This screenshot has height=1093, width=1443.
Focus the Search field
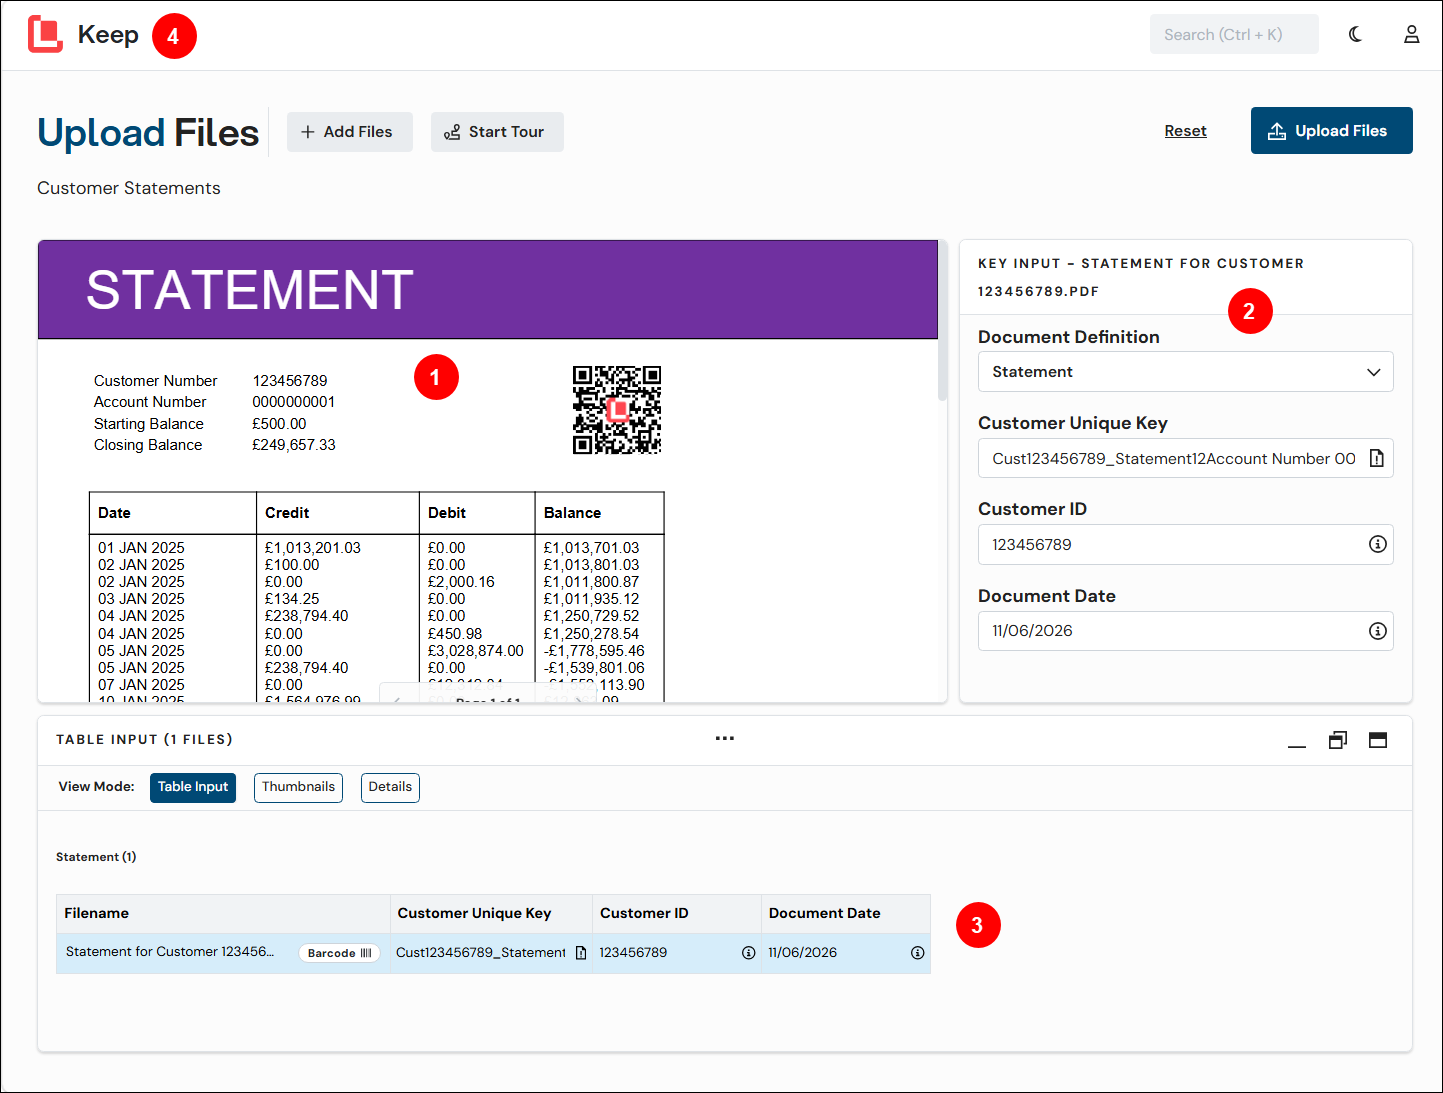coord(1234,34)
